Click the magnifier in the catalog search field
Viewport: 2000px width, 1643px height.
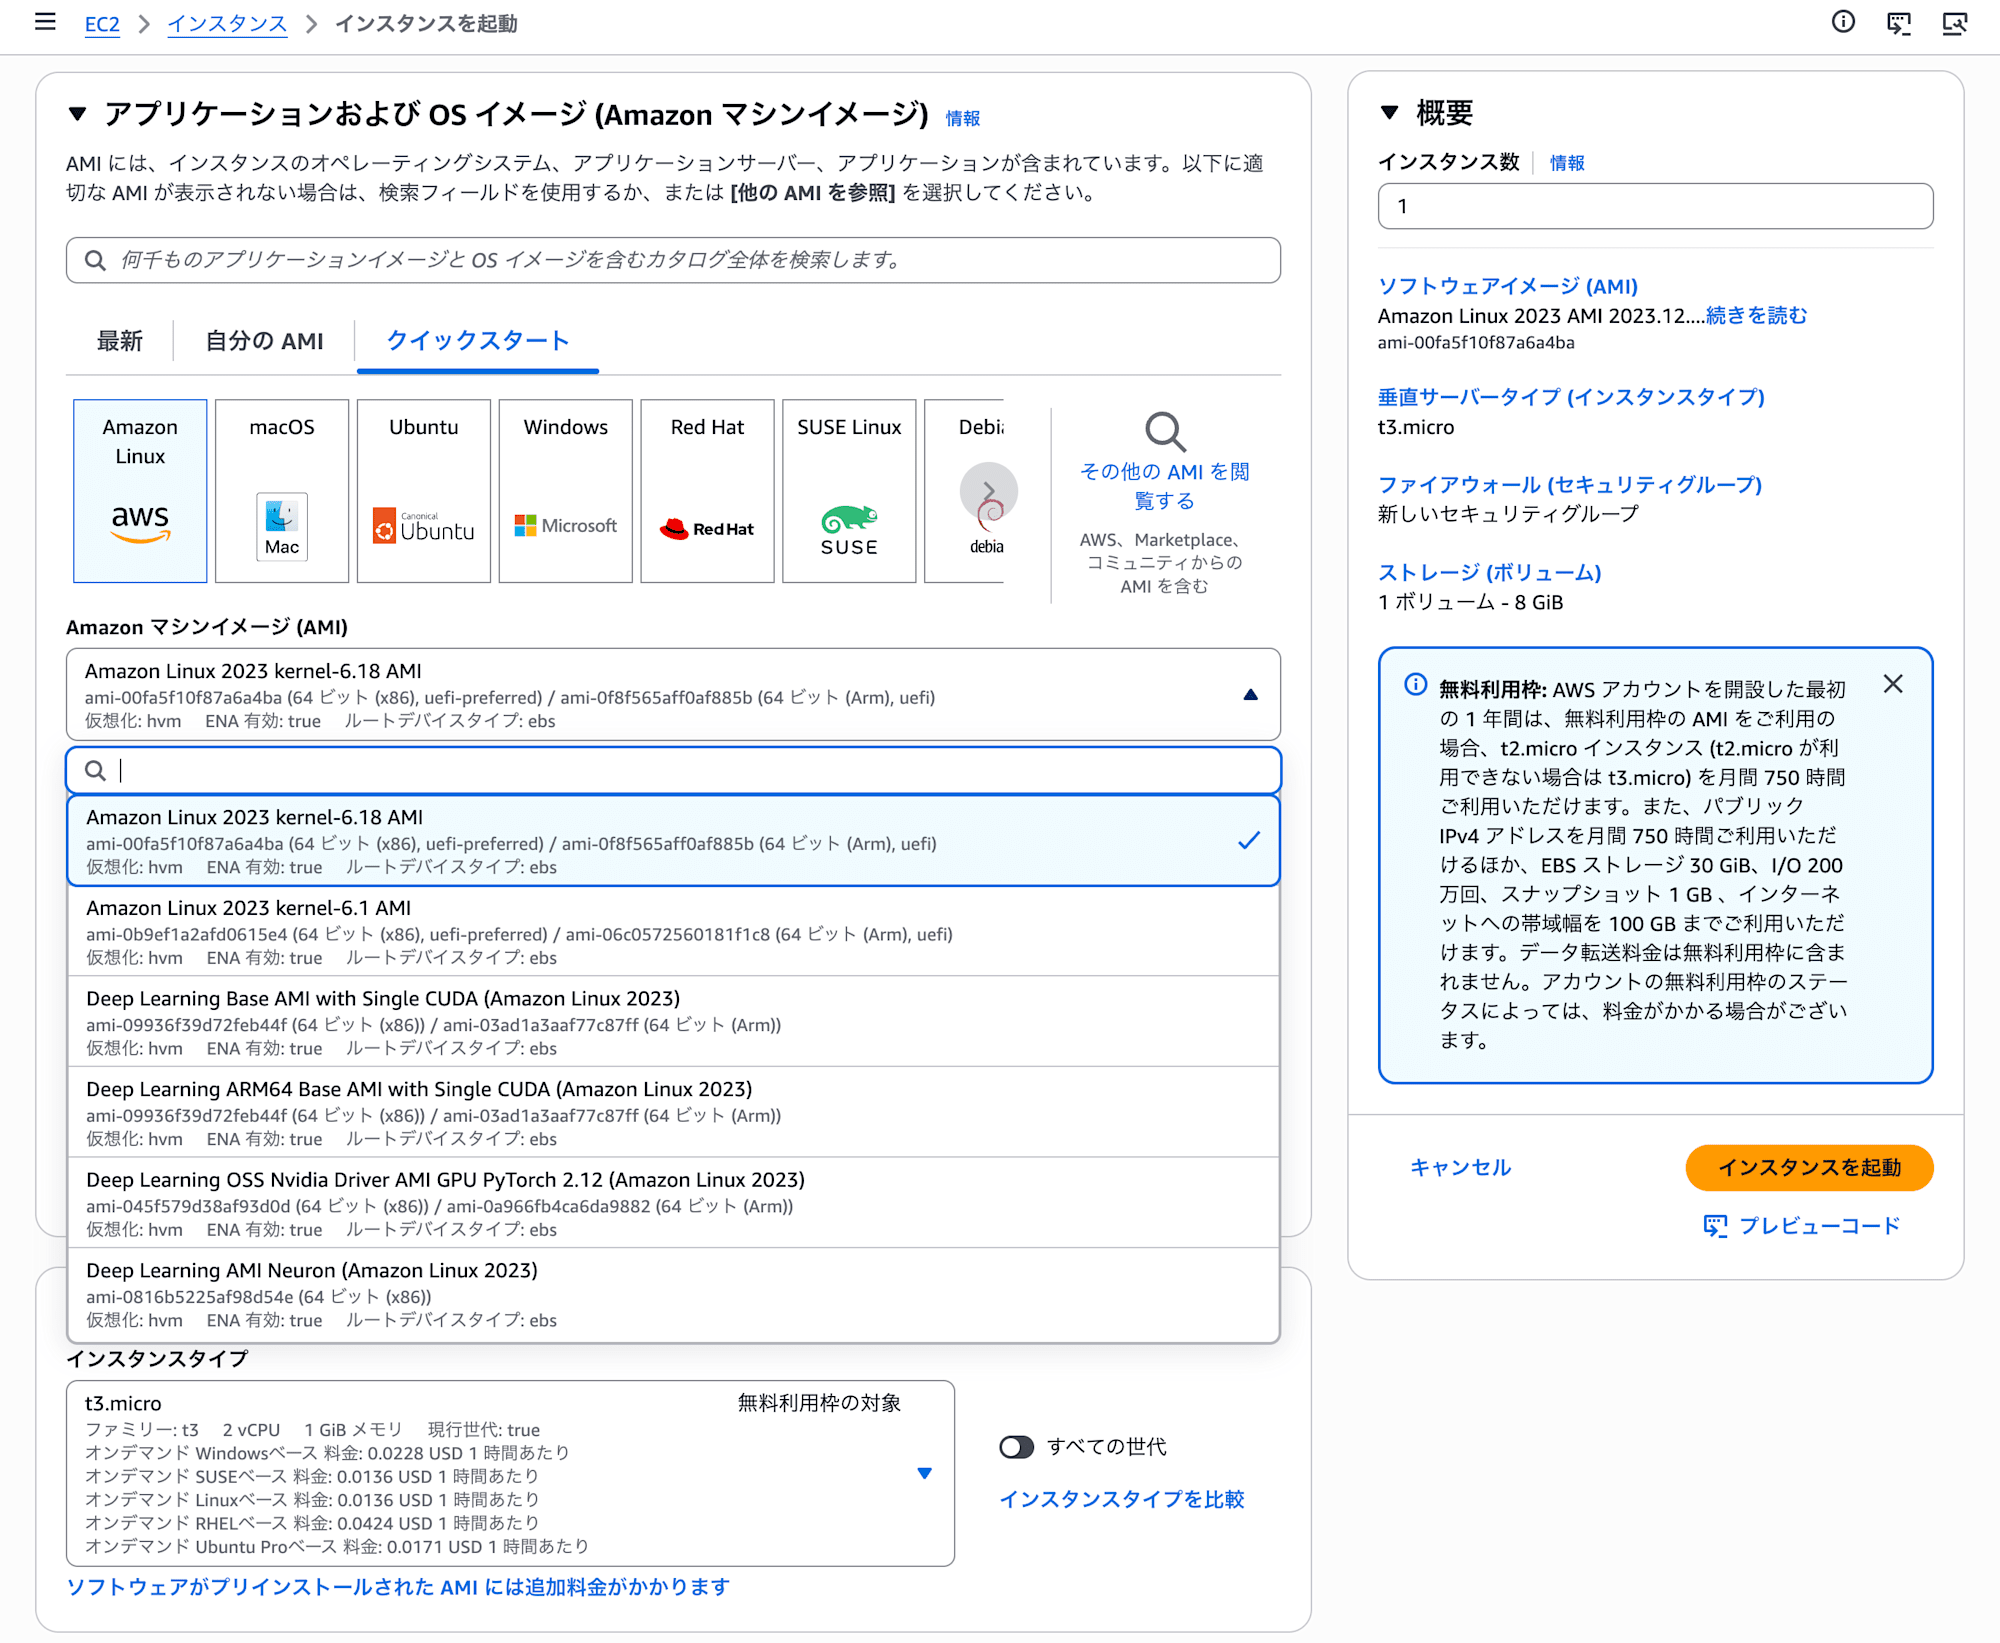tap(95, 260)
